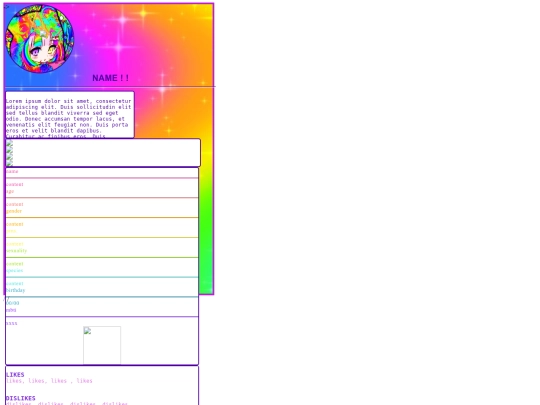540x405 pixels.
Task: Click the "species" row label
Action: coord(14,270)
